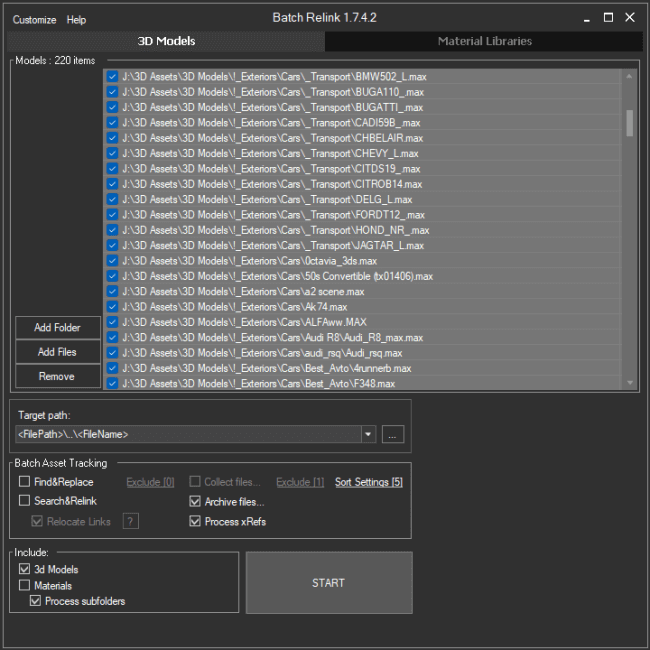Uncheck the CADI59B_.max checkbox
650x650 pixels.
coord(112,123)
